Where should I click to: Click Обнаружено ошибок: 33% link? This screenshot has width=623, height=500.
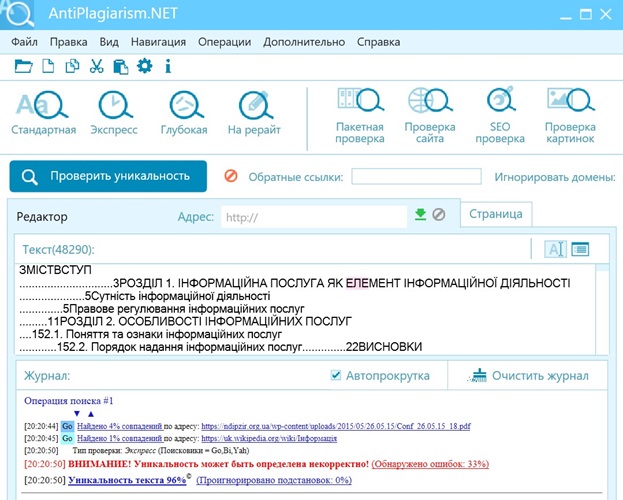click(430, 464)
